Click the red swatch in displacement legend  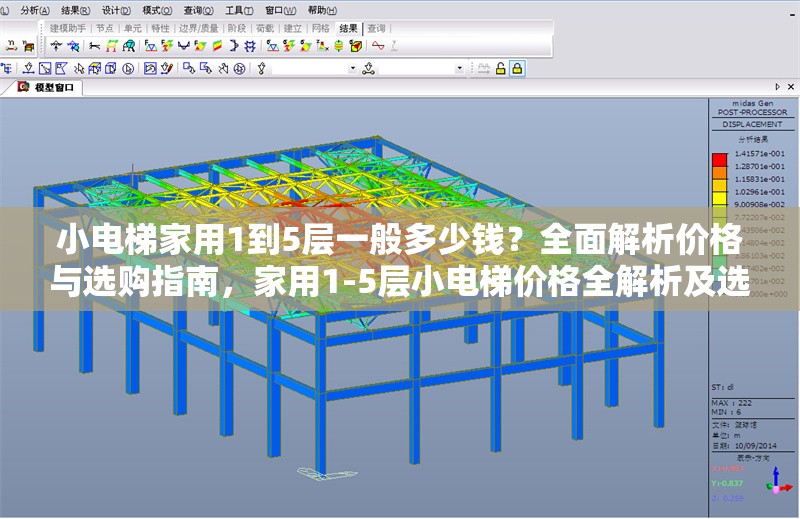[719, 158]
